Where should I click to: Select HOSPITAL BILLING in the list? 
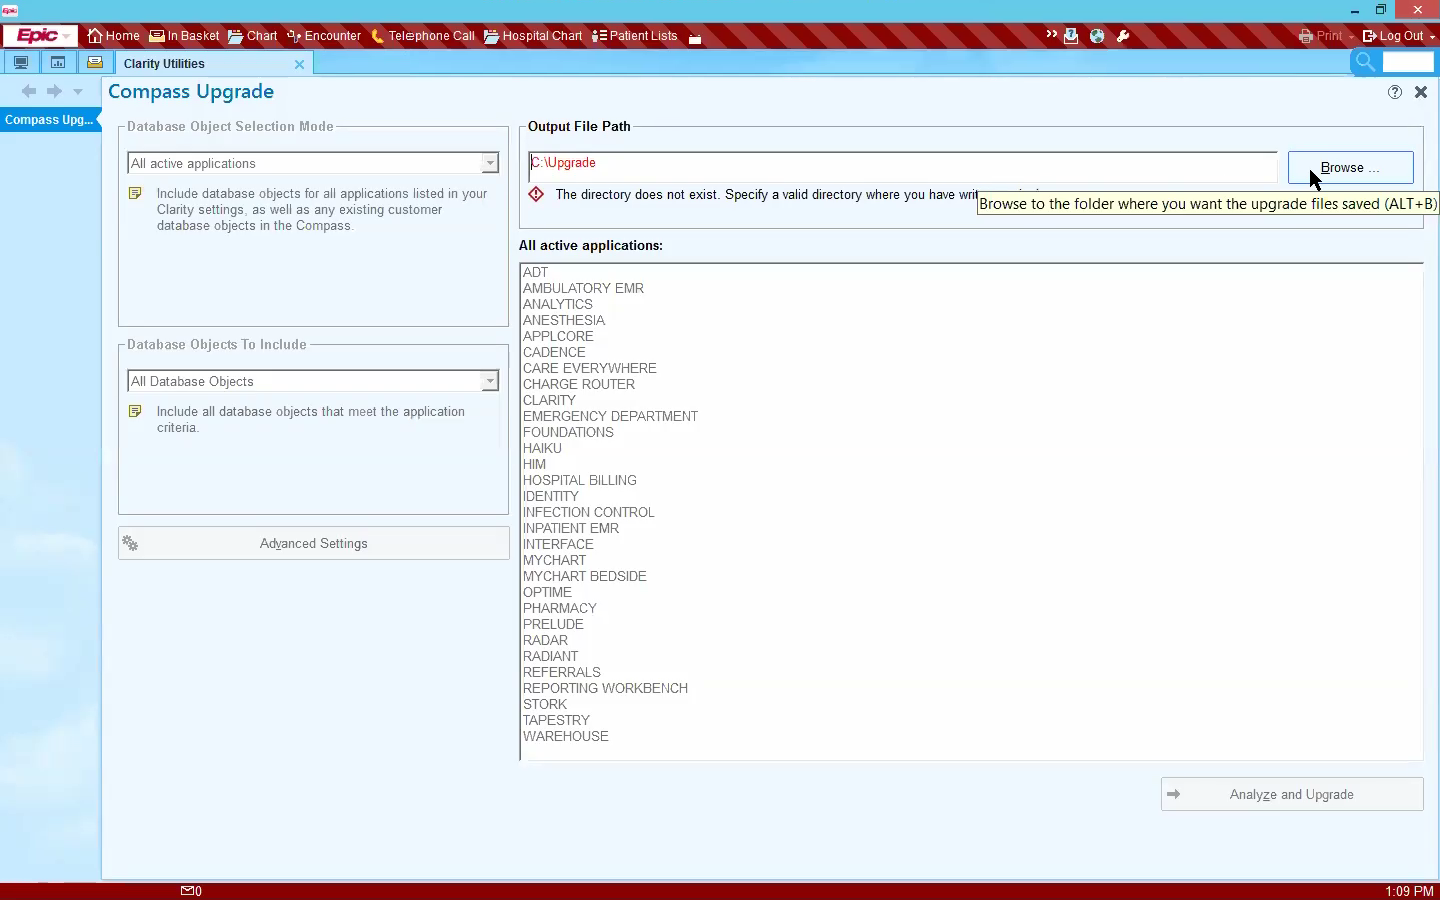580,480
